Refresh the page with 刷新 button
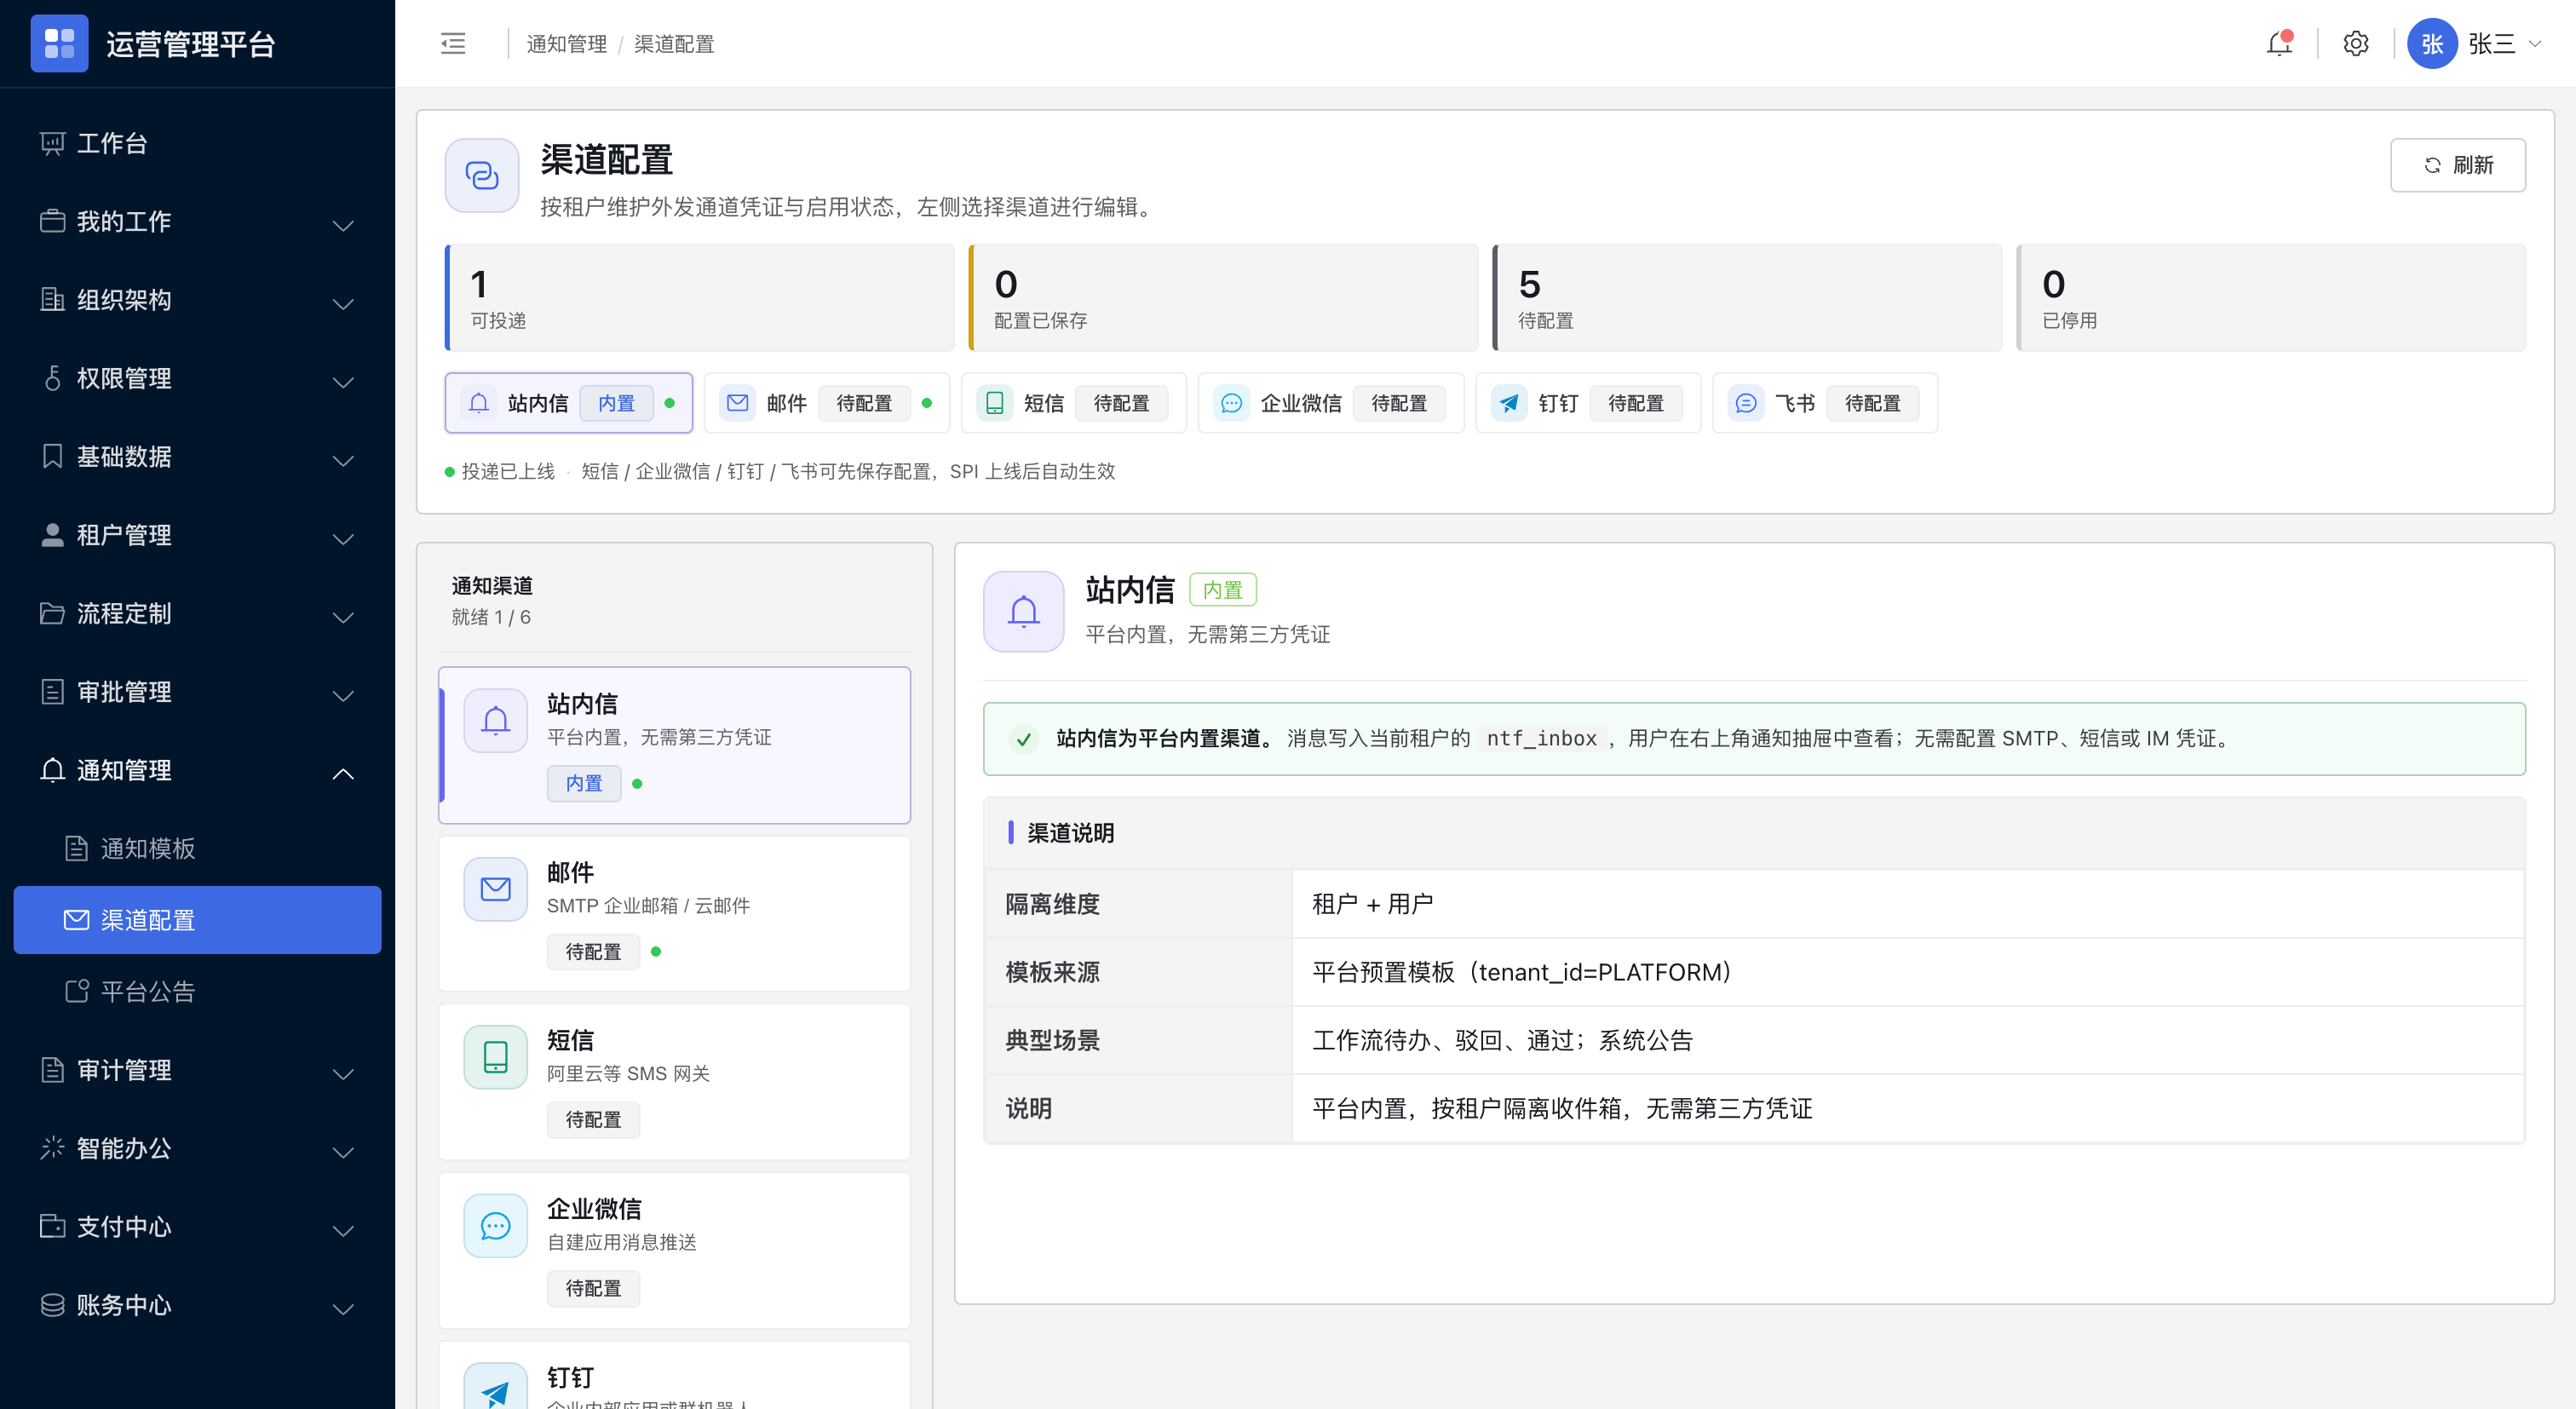Viewport: 2576px width, 1409px height. pos(2457,165)
